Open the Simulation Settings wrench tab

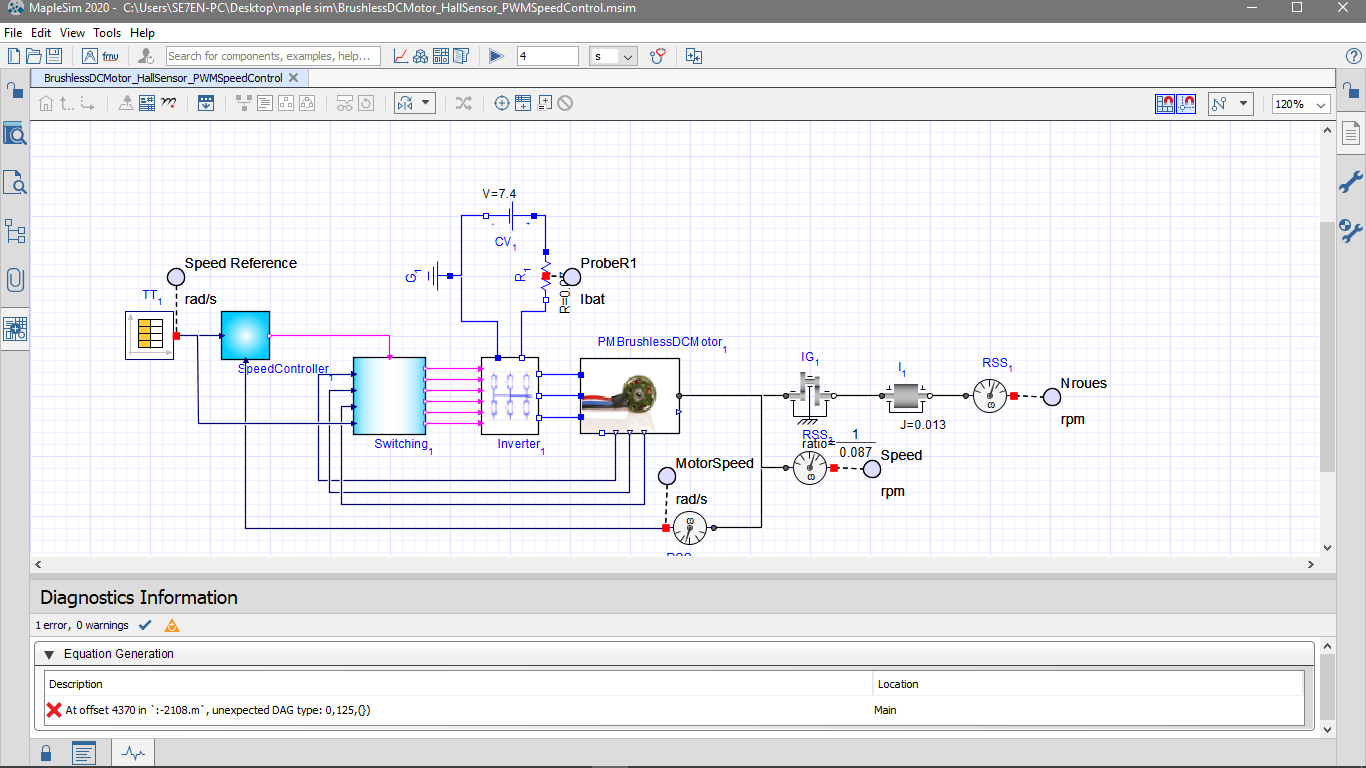(x=1351, y=231)
